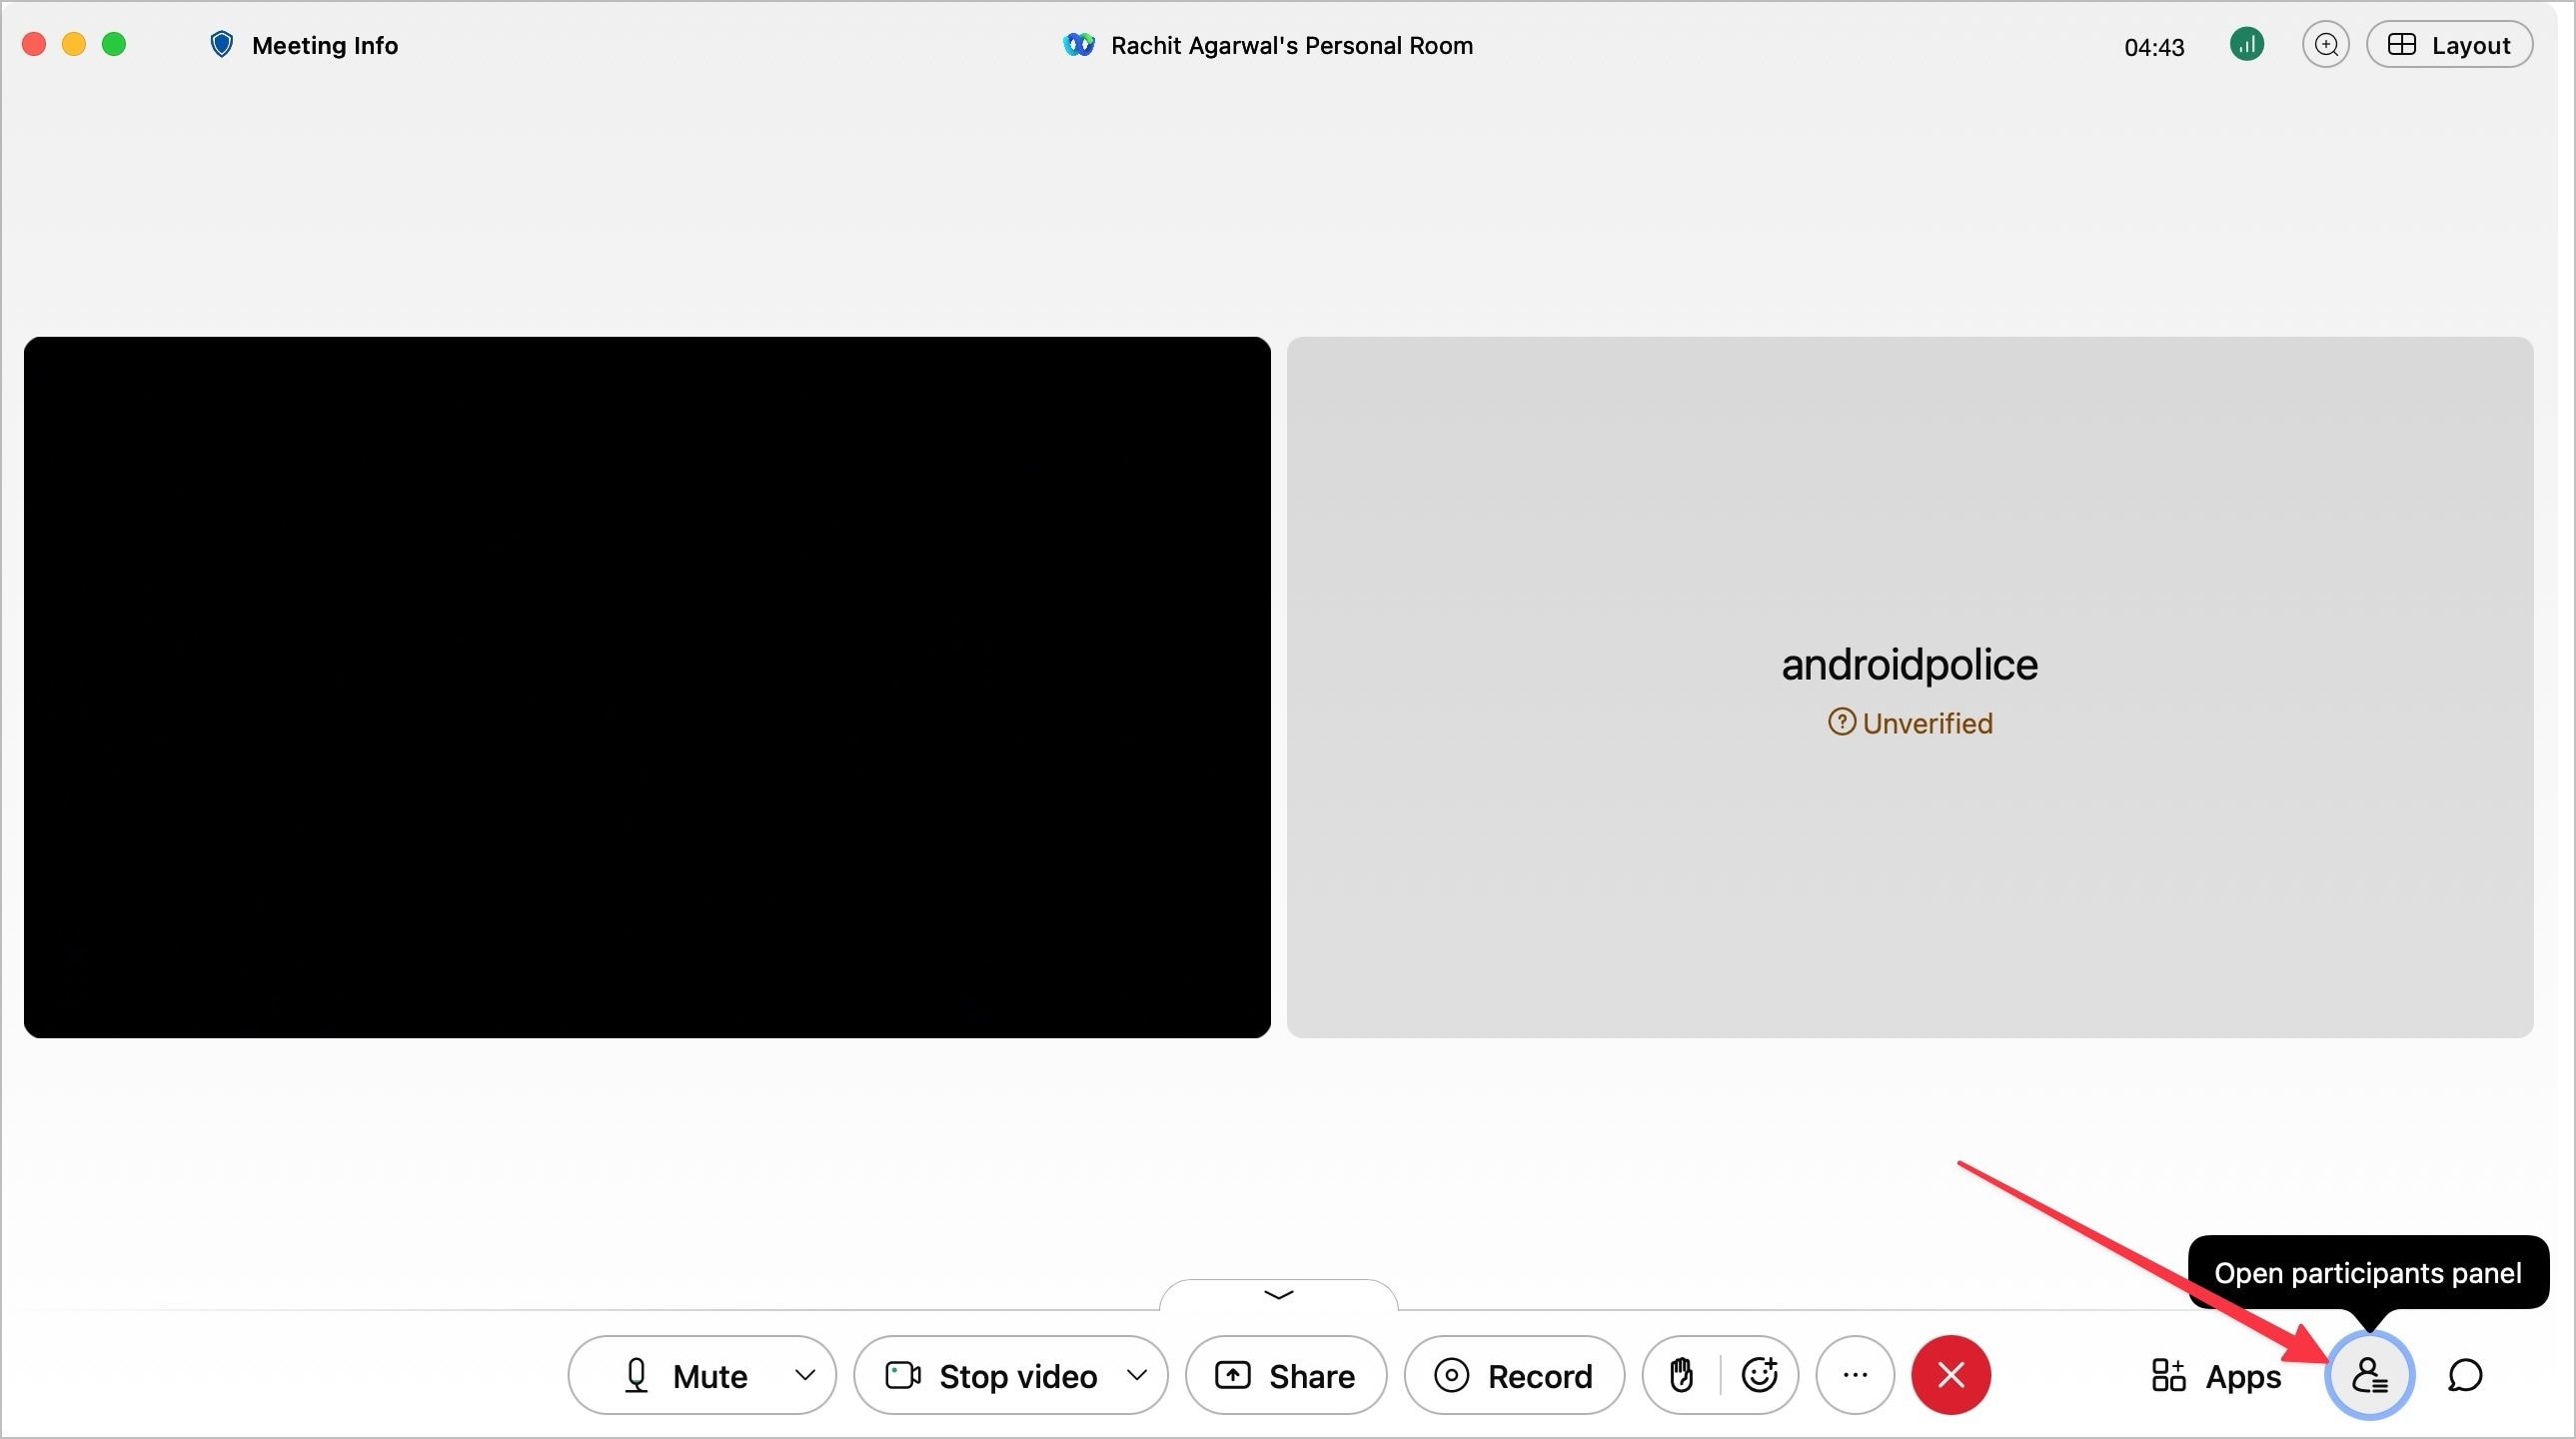Collapse the meeting controls bar chevron

[x=1278, y=1295]
